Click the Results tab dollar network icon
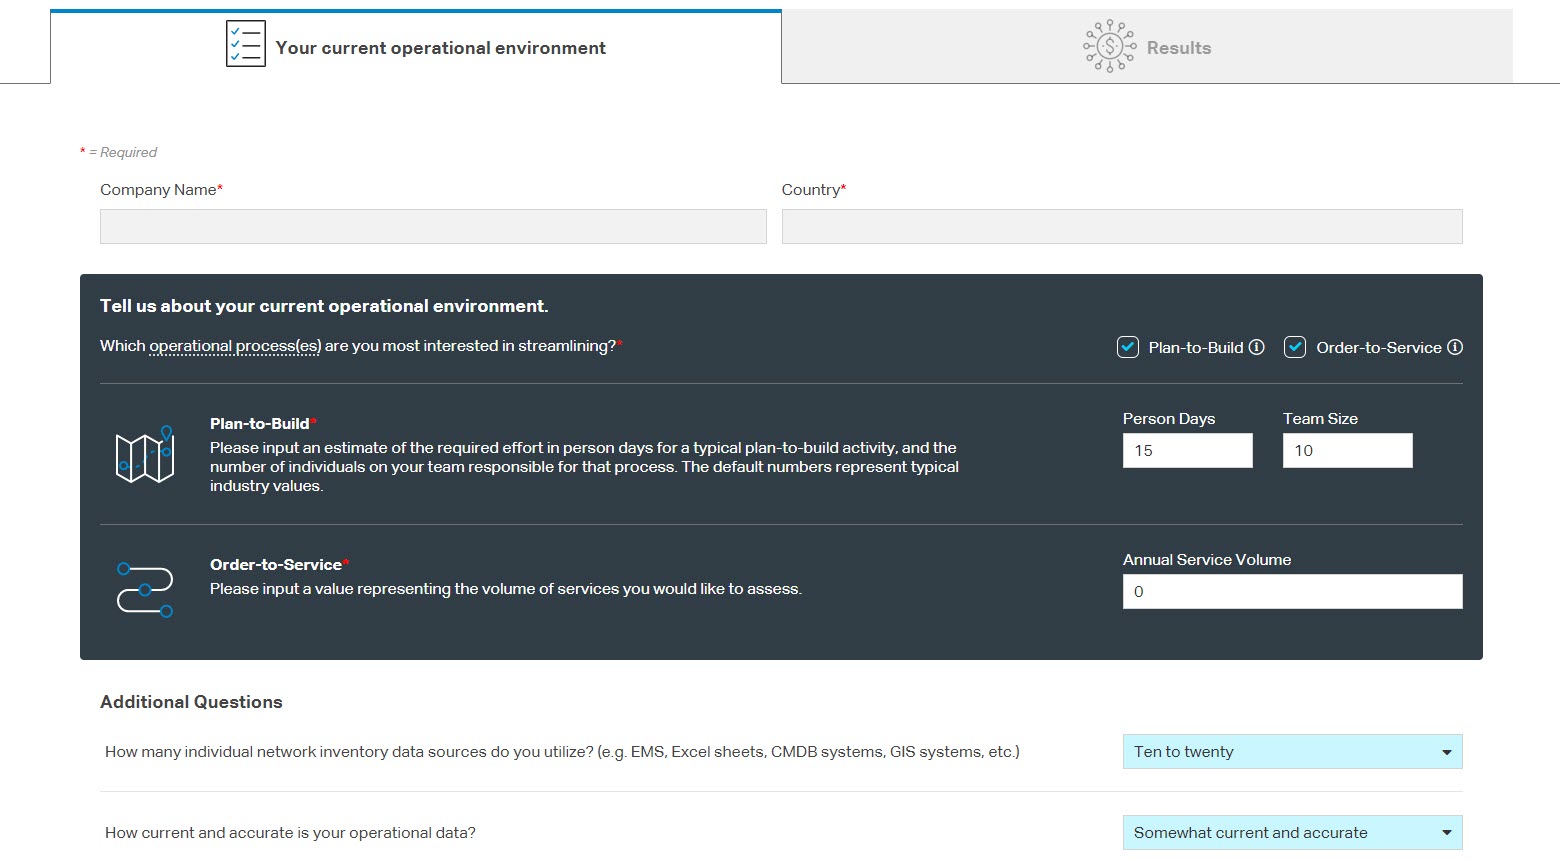This screenshot has width=1560, height=861. (1109, 46)
